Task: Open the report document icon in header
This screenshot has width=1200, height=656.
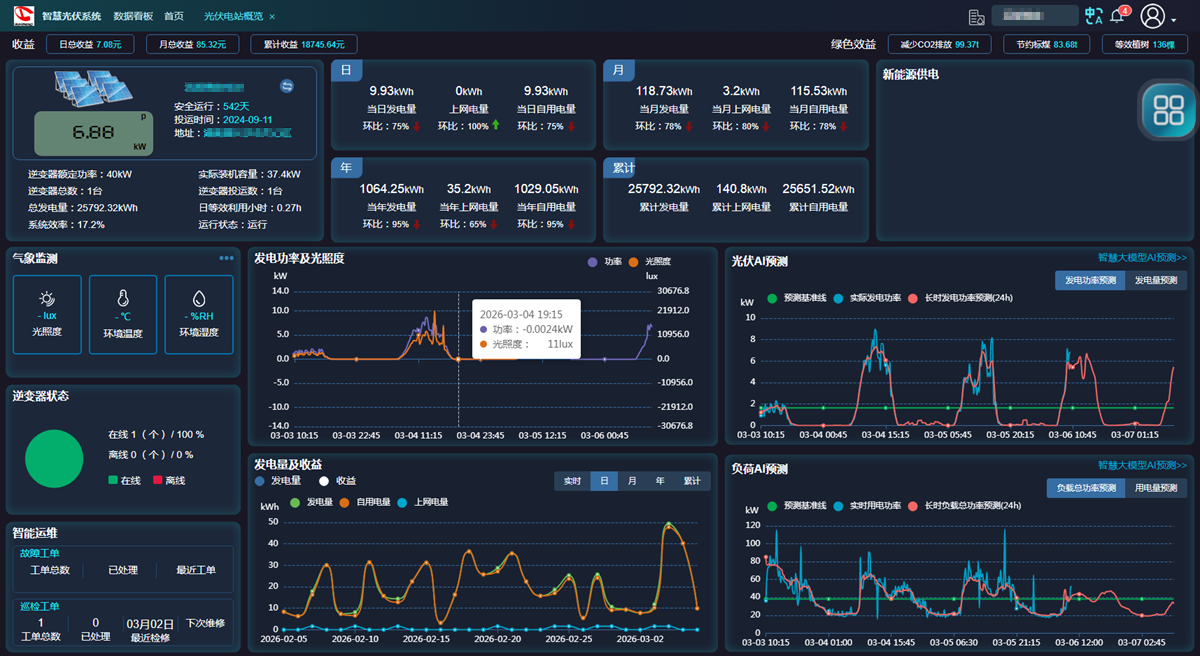Action: (977, 17)
